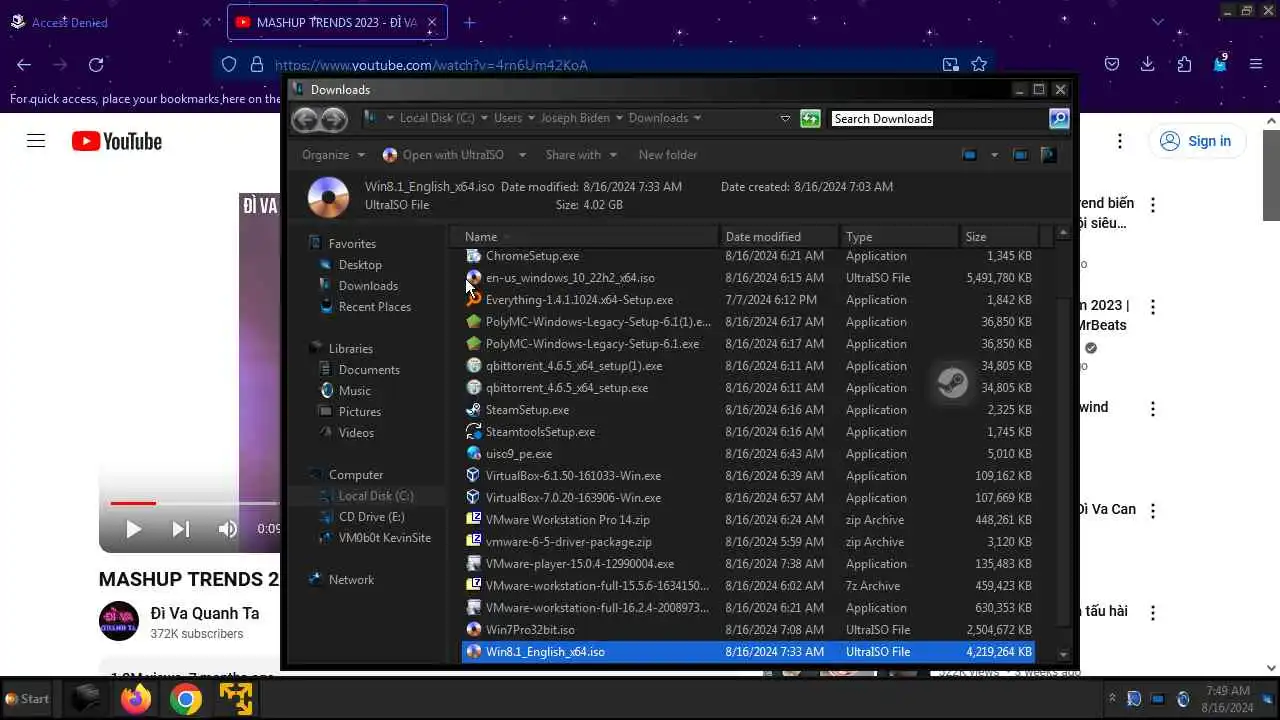Viewport: 1280px width, 720px height.
Task: Click the taskbar clock showing 7:49 AM
Action: 1227,699
